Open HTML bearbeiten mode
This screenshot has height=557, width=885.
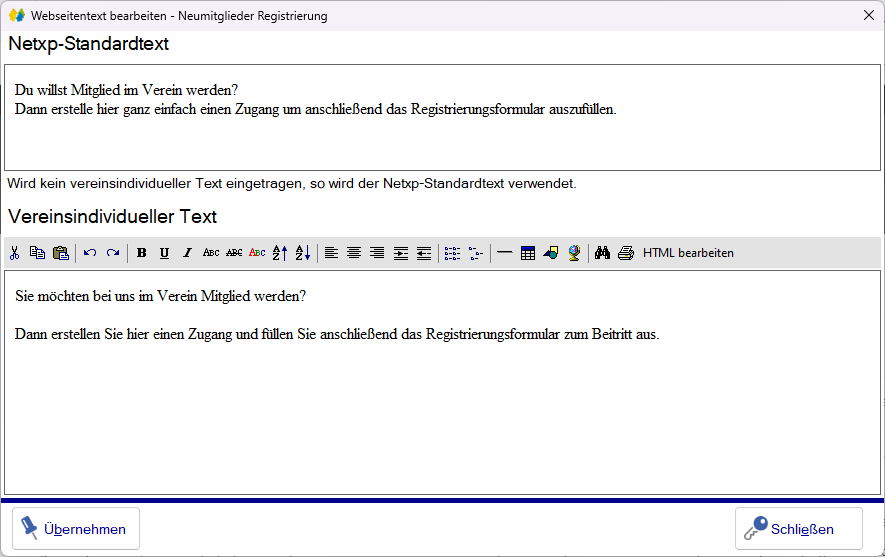coord(688,253)
